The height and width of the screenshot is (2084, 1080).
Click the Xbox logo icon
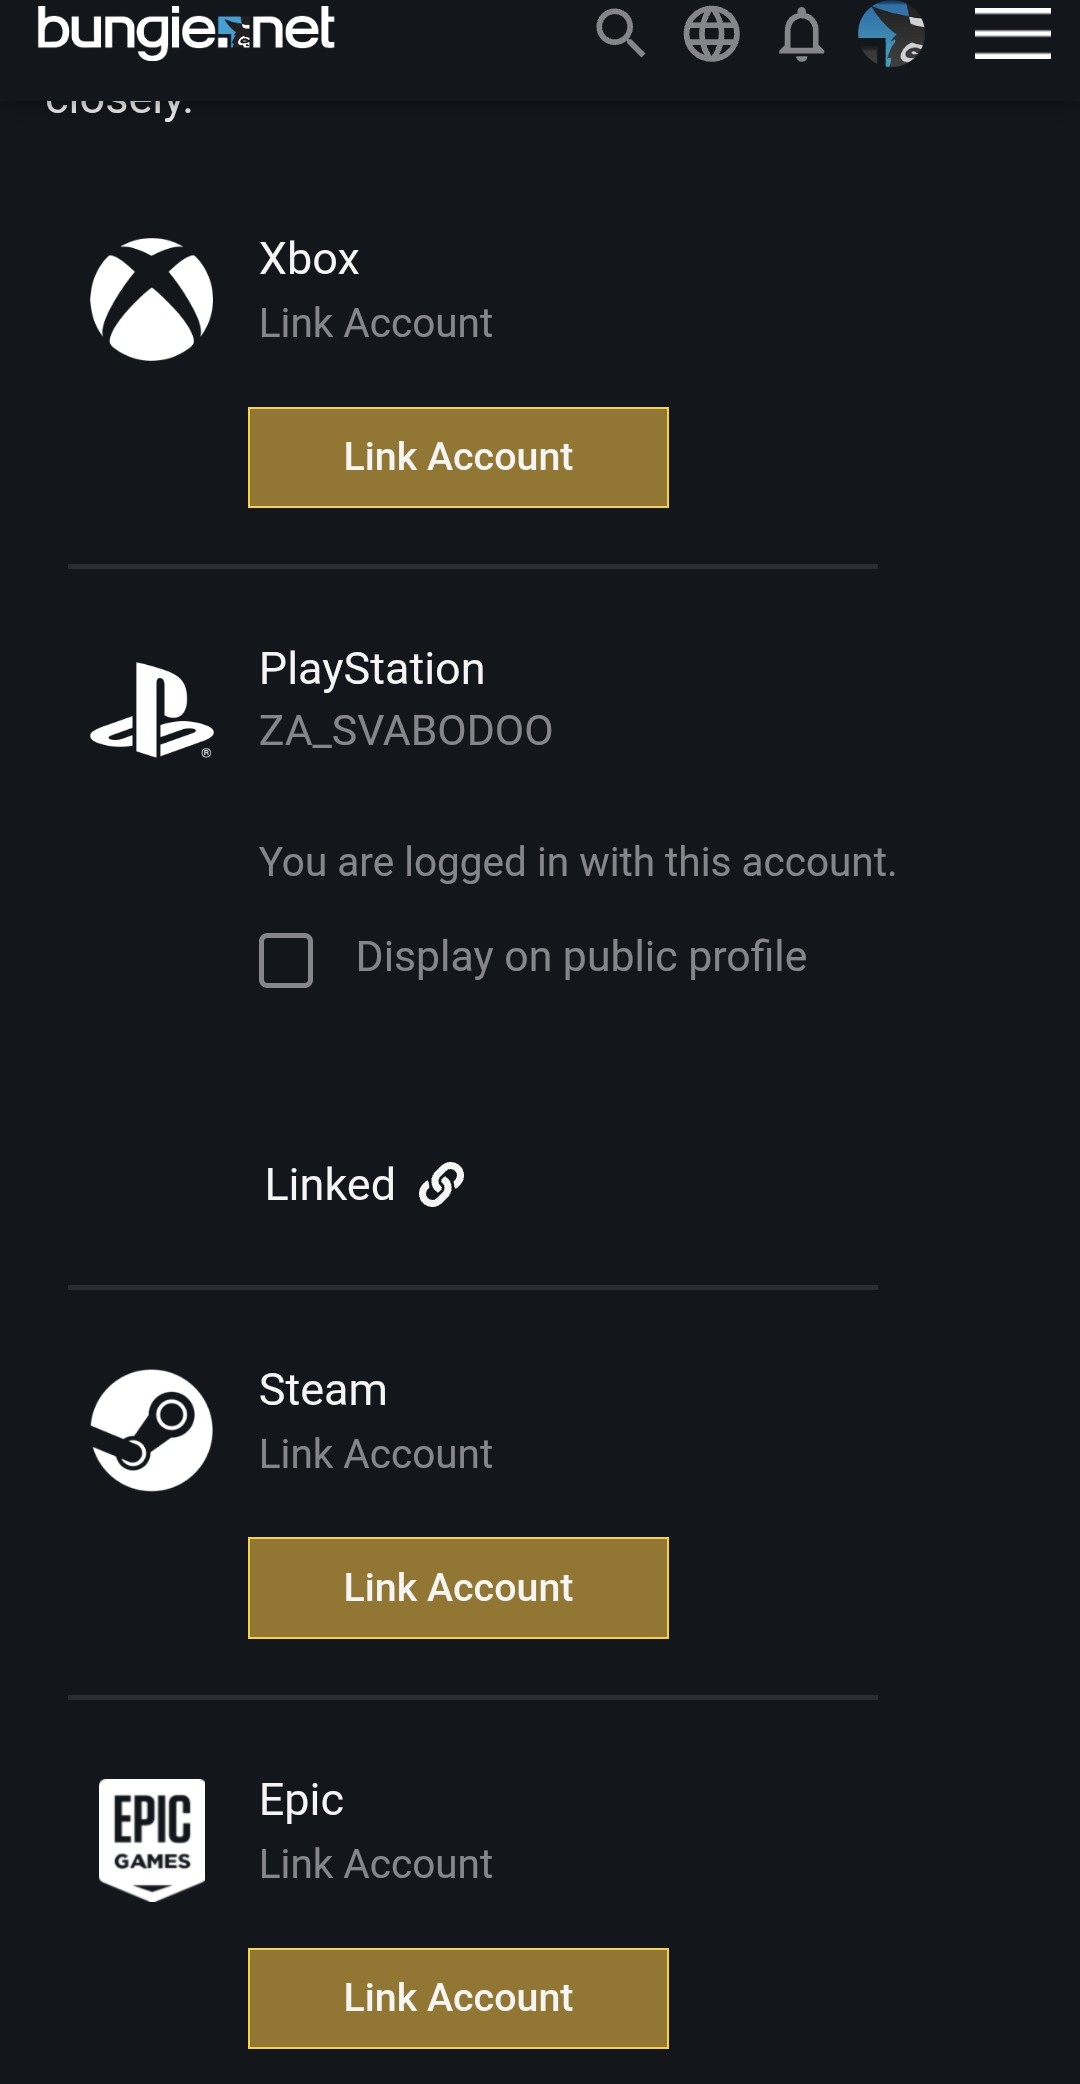pos(152,299)
